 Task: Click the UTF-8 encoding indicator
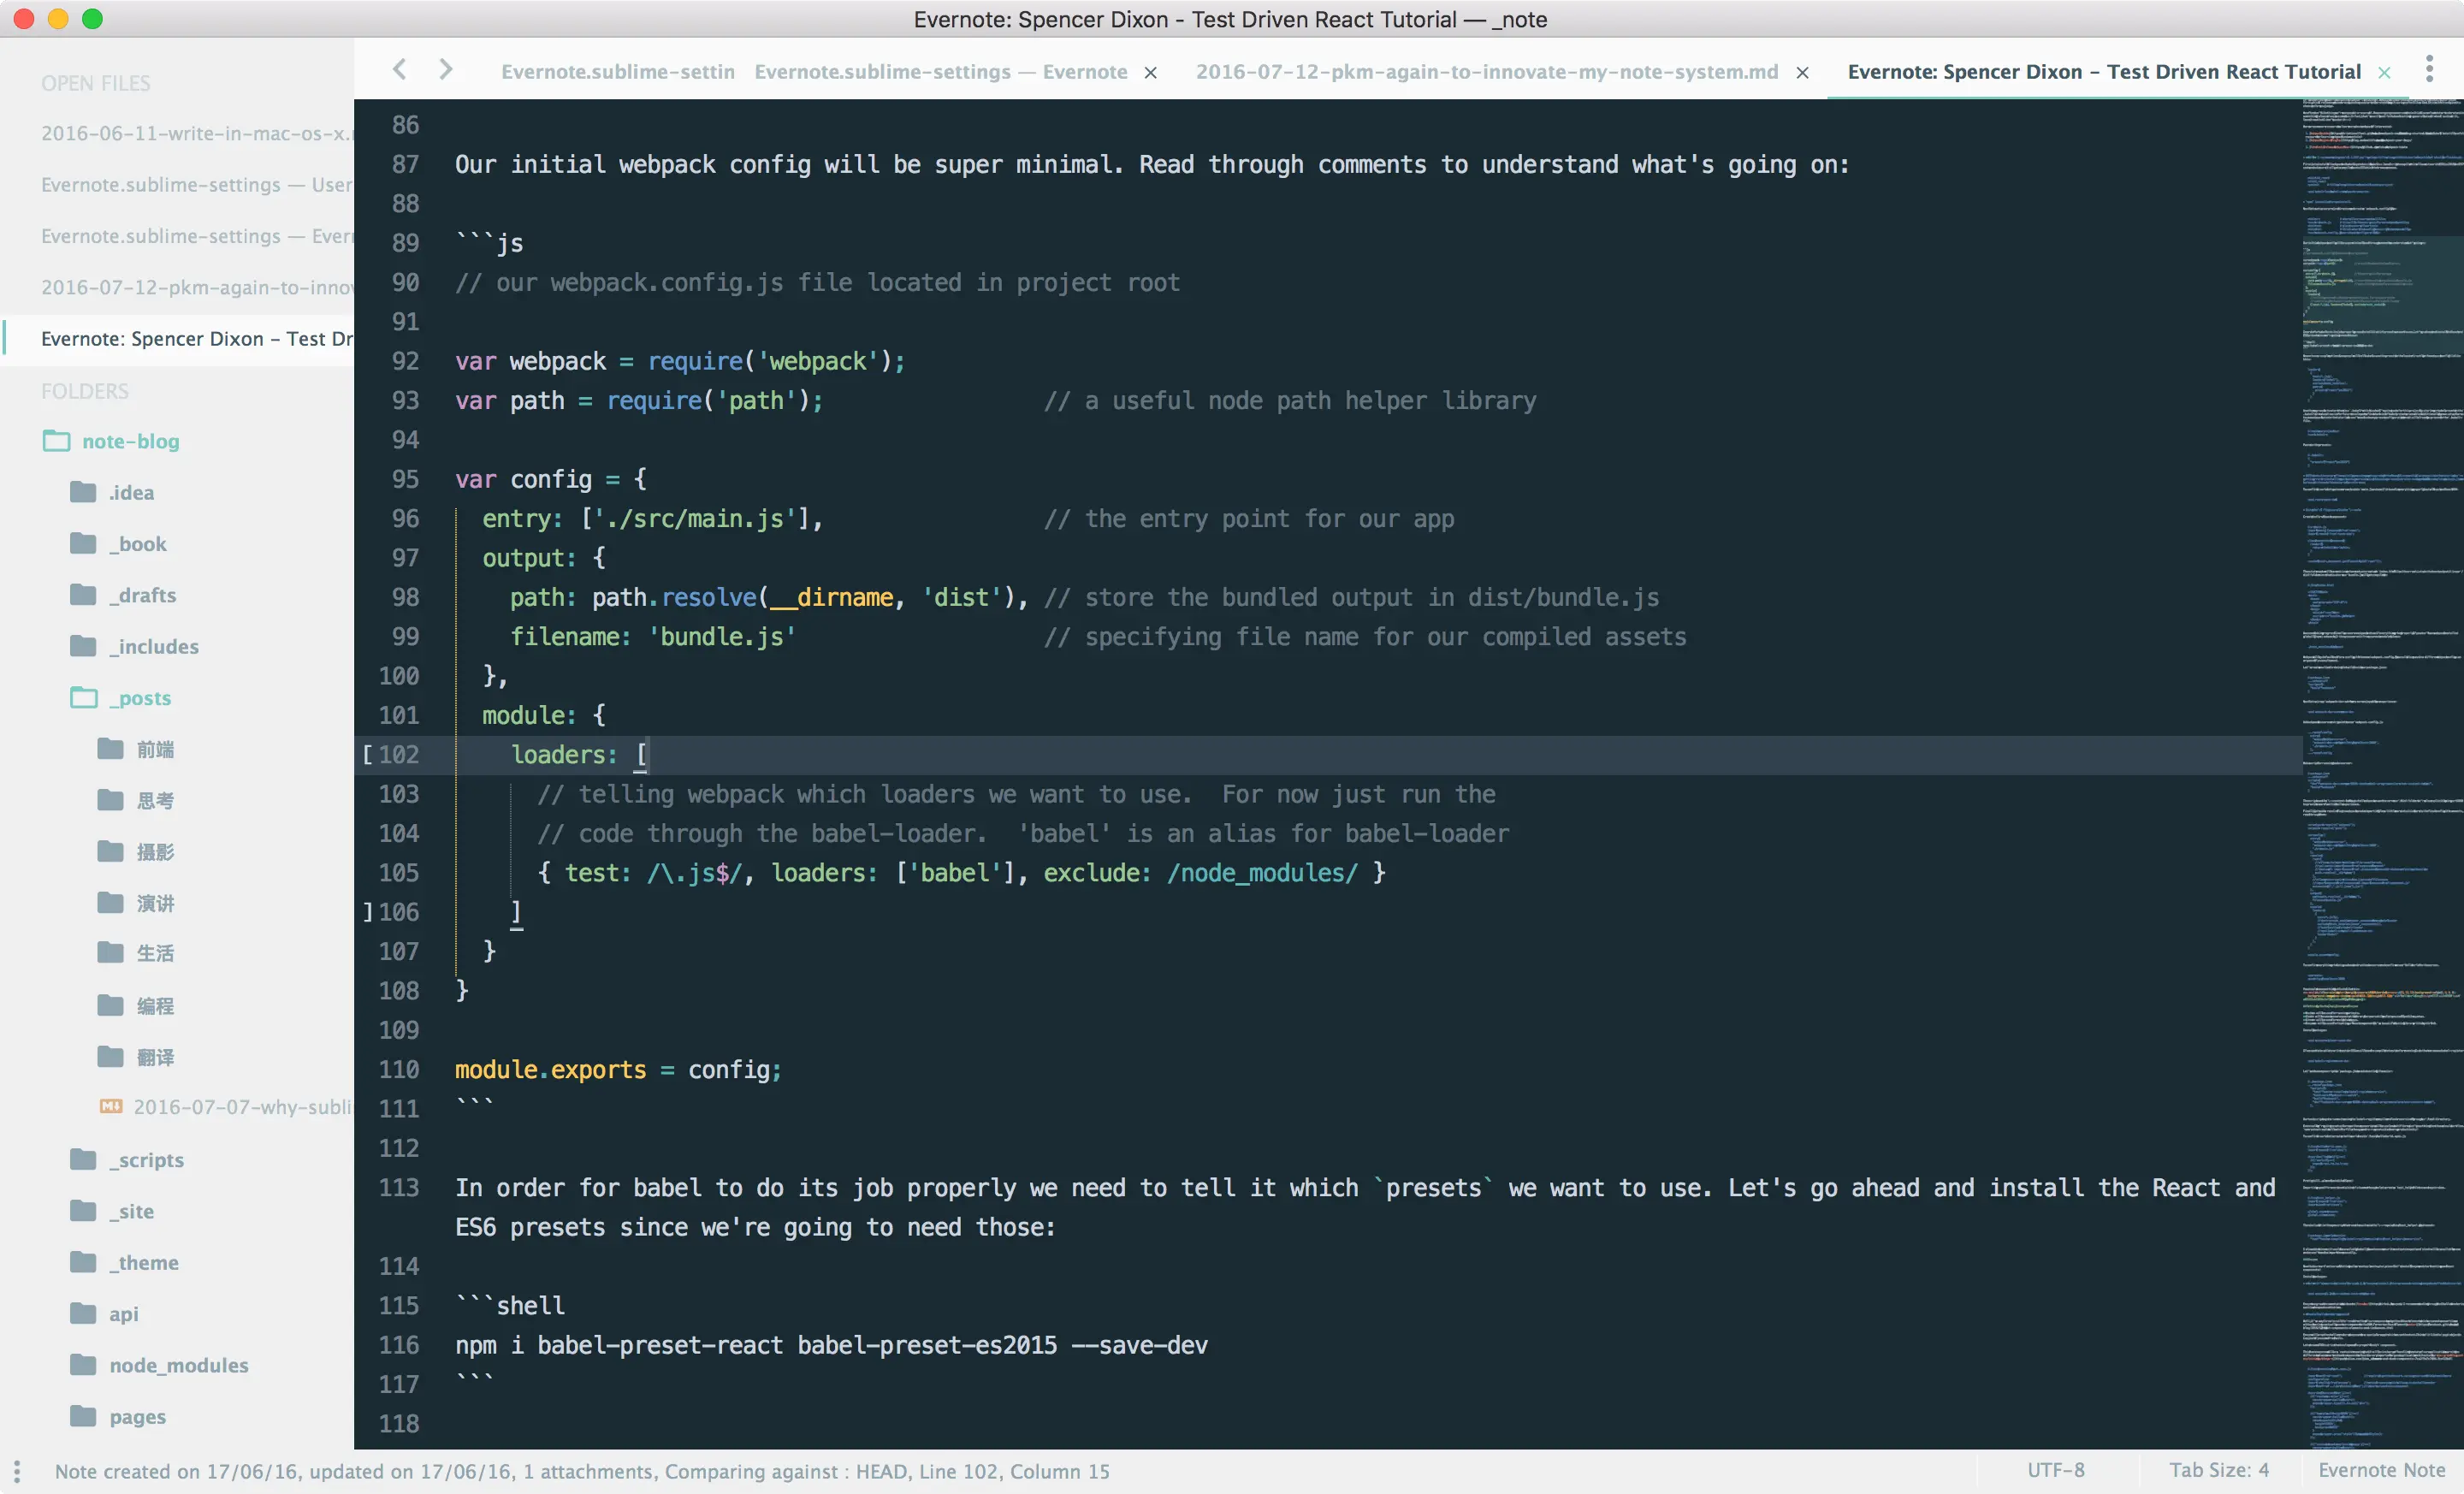(x=2055, y=1470)
